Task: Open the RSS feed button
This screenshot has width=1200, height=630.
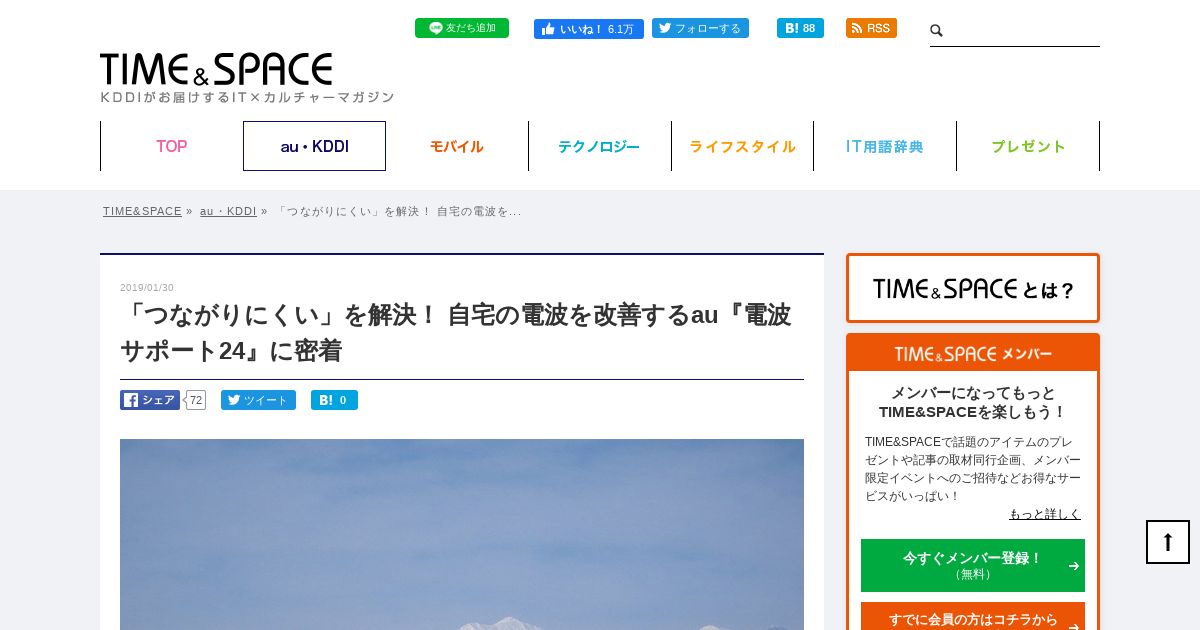Action: point(871,28)
